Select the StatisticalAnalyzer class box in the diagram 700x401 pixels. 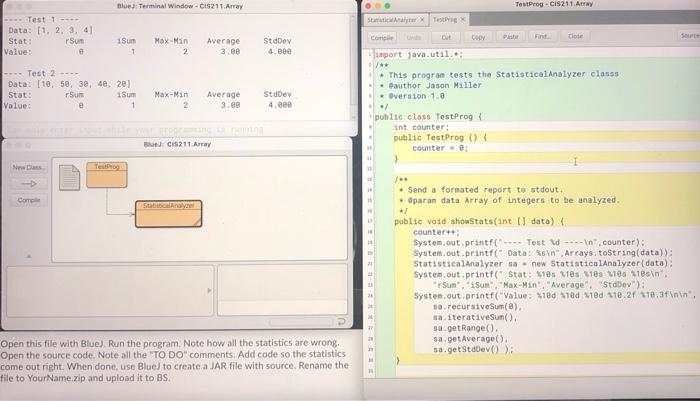click(x=168, y=214)
